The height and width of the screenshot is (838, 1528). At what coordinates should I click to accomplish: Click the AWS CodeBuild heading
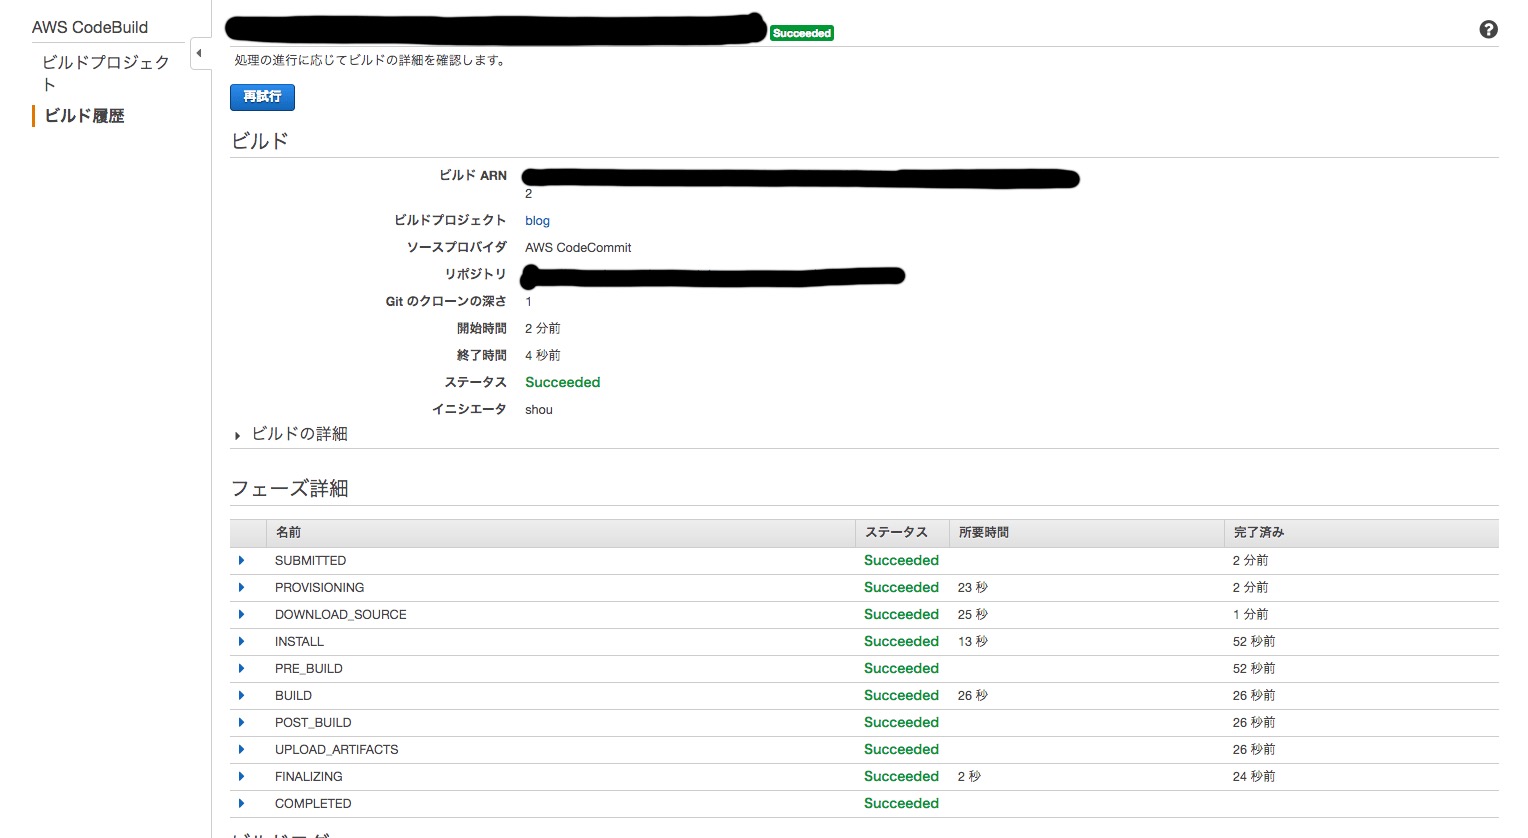click(90, 27)
